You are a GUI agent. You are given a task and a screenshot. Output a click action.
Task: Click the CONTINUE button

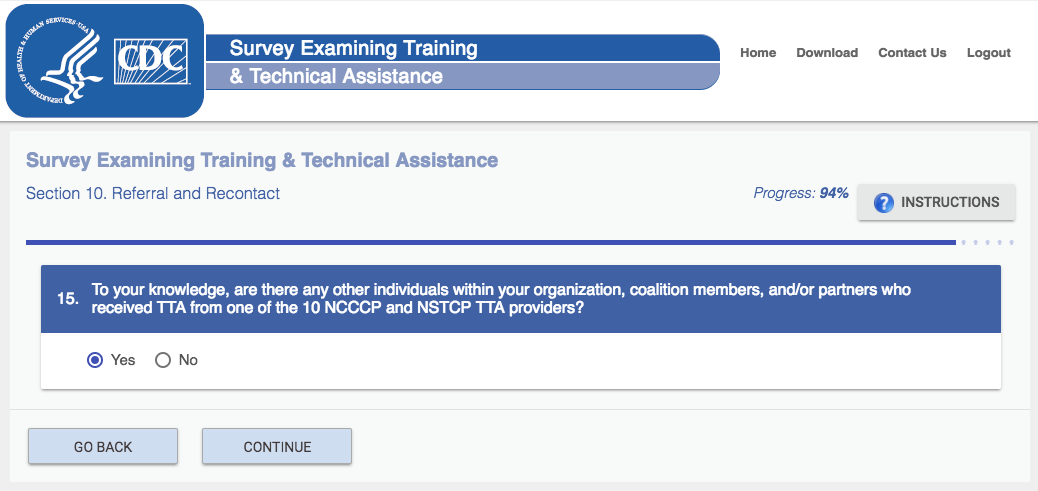[x=277, y=447]
